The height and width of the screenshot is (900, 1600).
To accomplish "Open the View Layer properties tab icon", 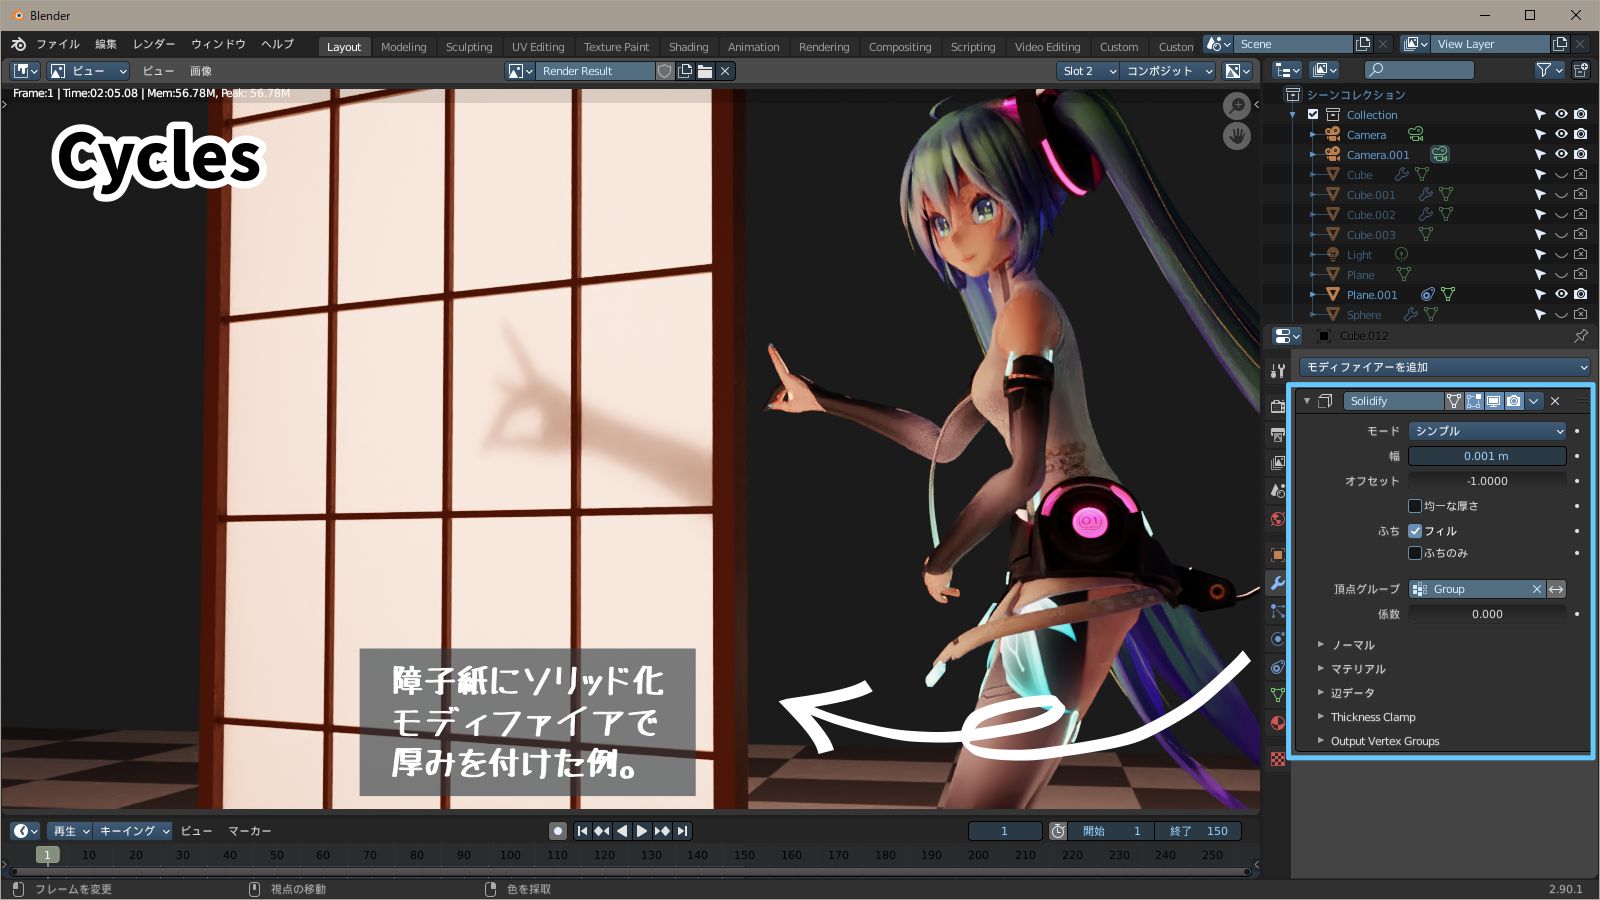I will point(1277,462).
